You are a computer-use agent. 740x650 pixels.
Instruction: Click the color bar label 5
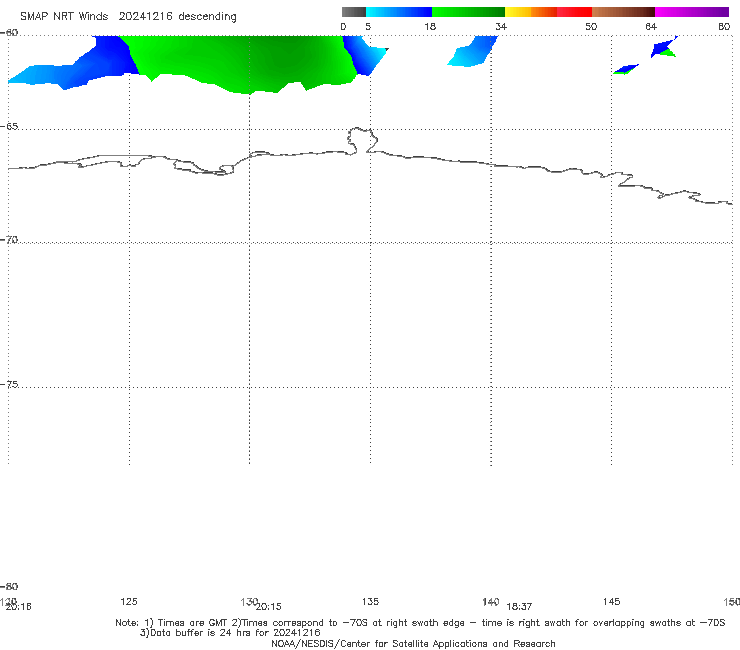click(x=368, y=26)
